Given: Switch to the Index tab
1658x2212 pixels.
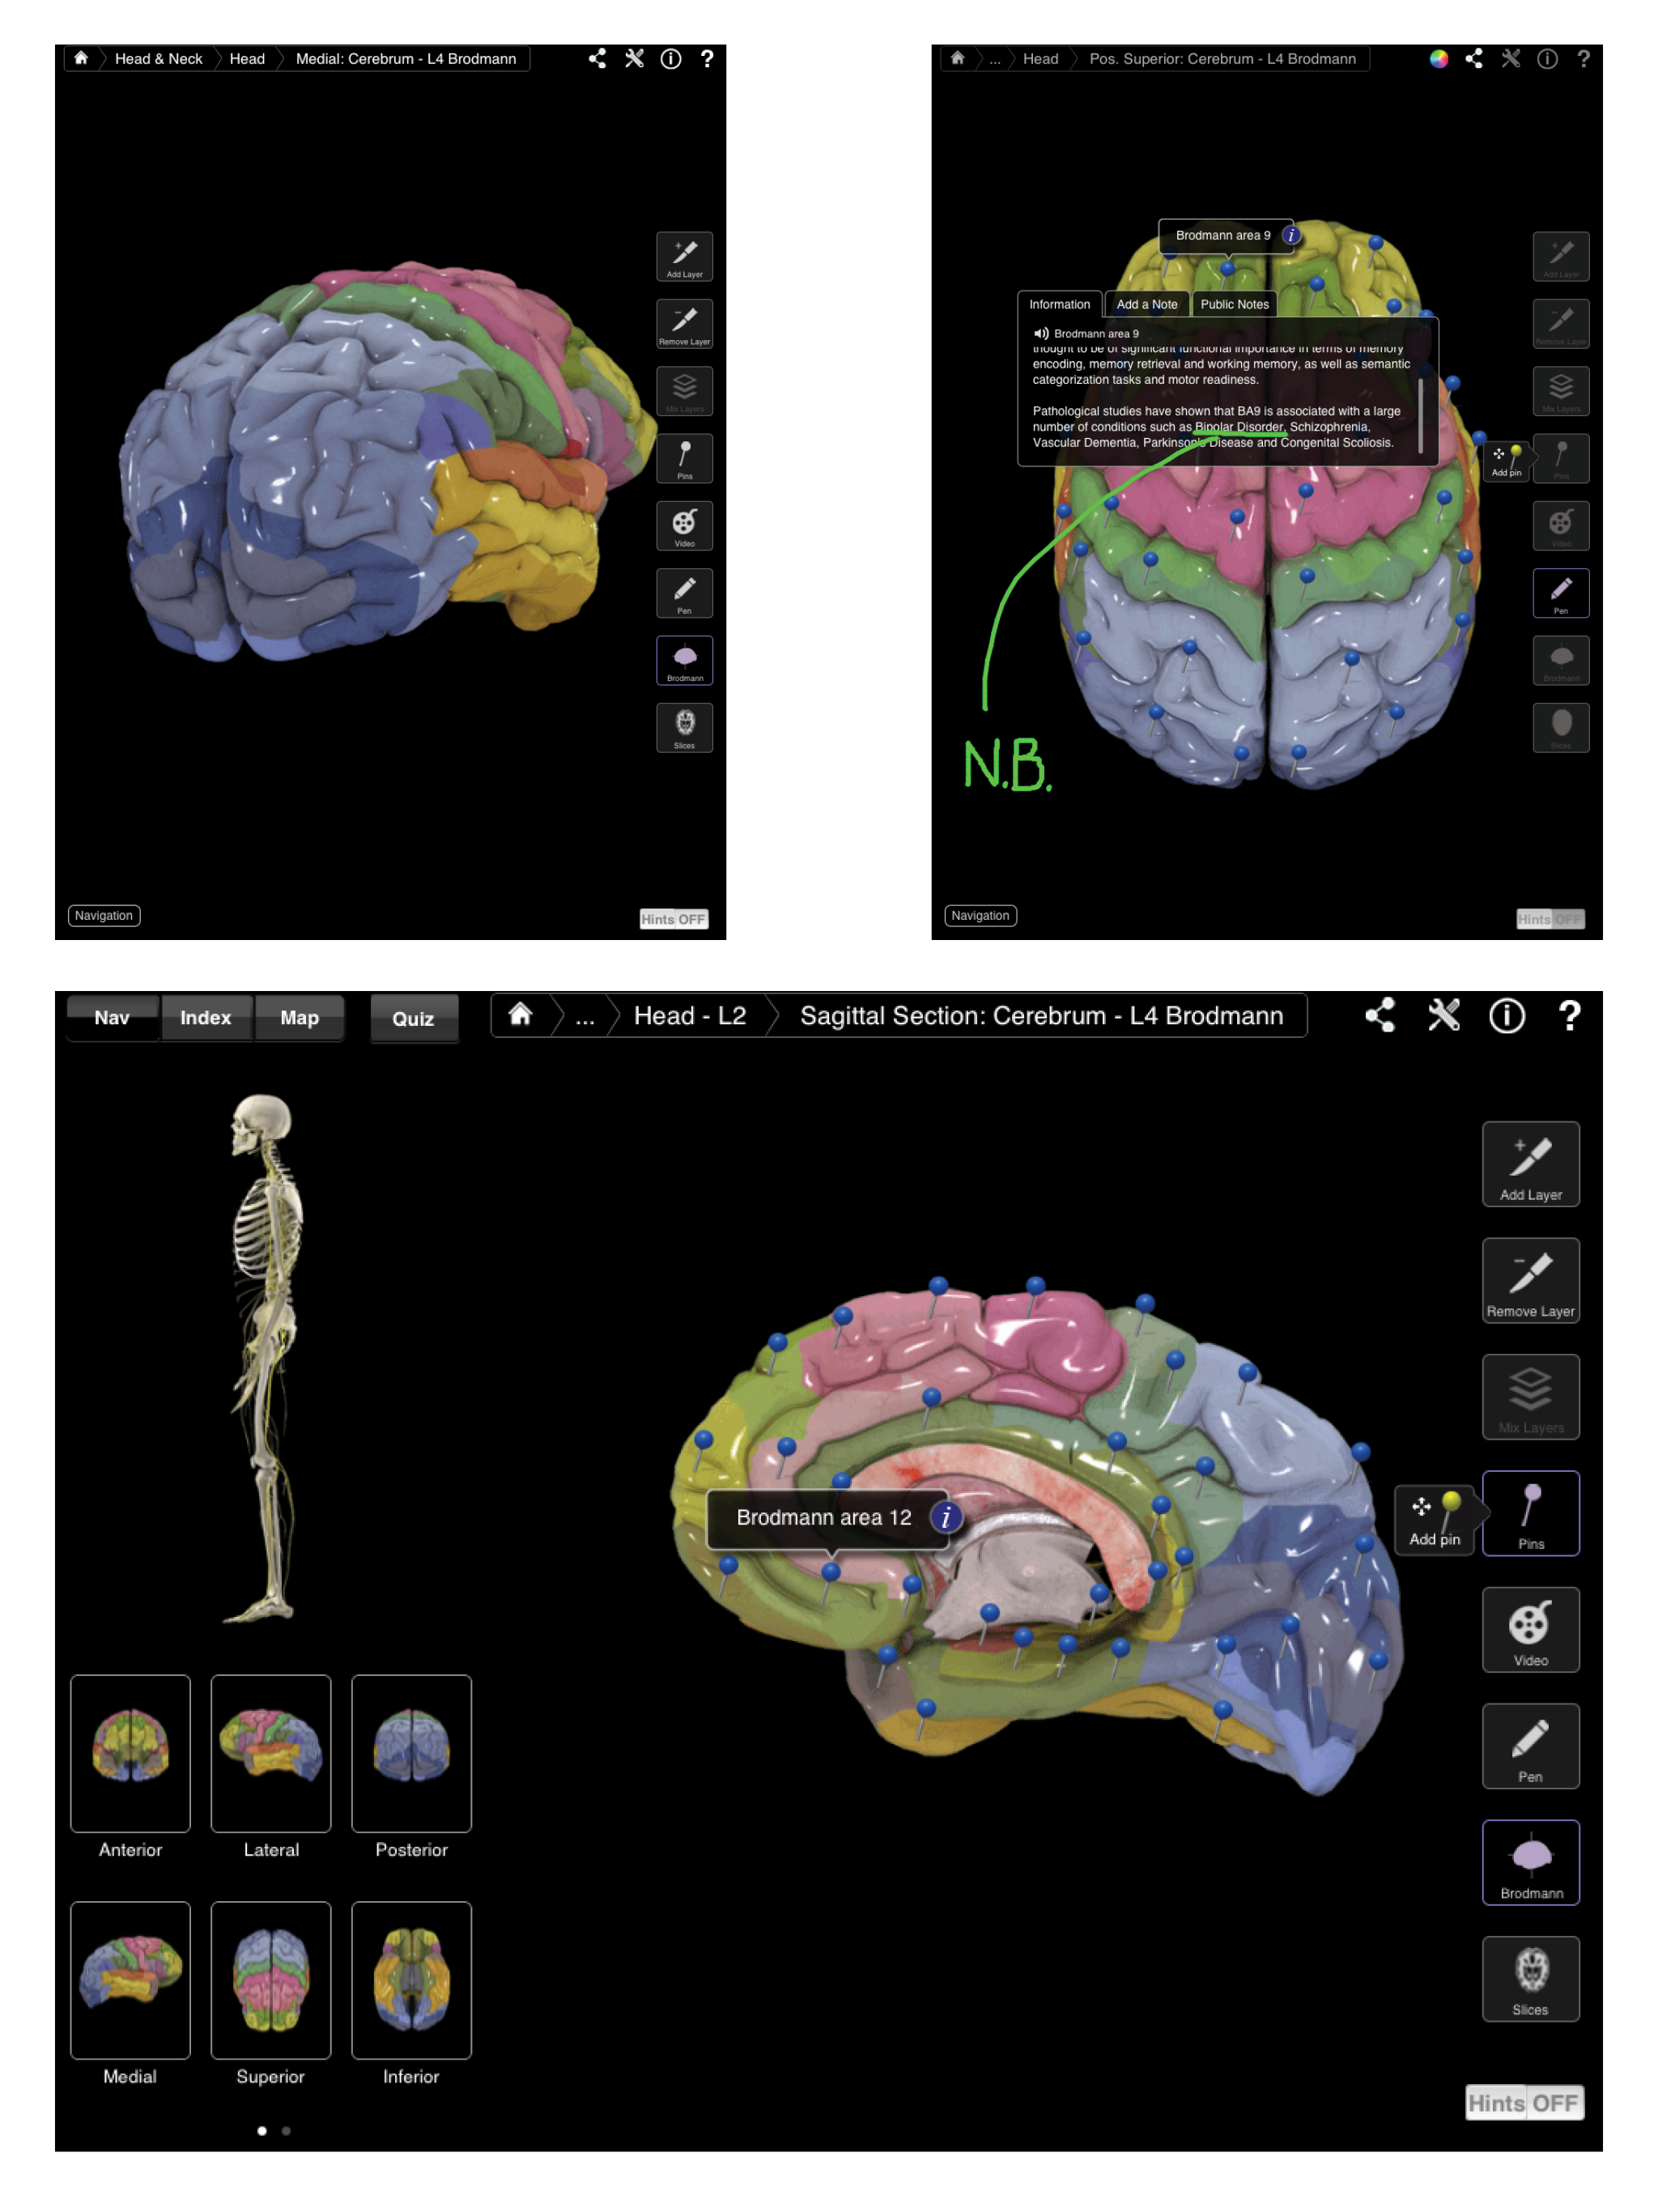Looking at the screenshot, I should [205, 1017].
